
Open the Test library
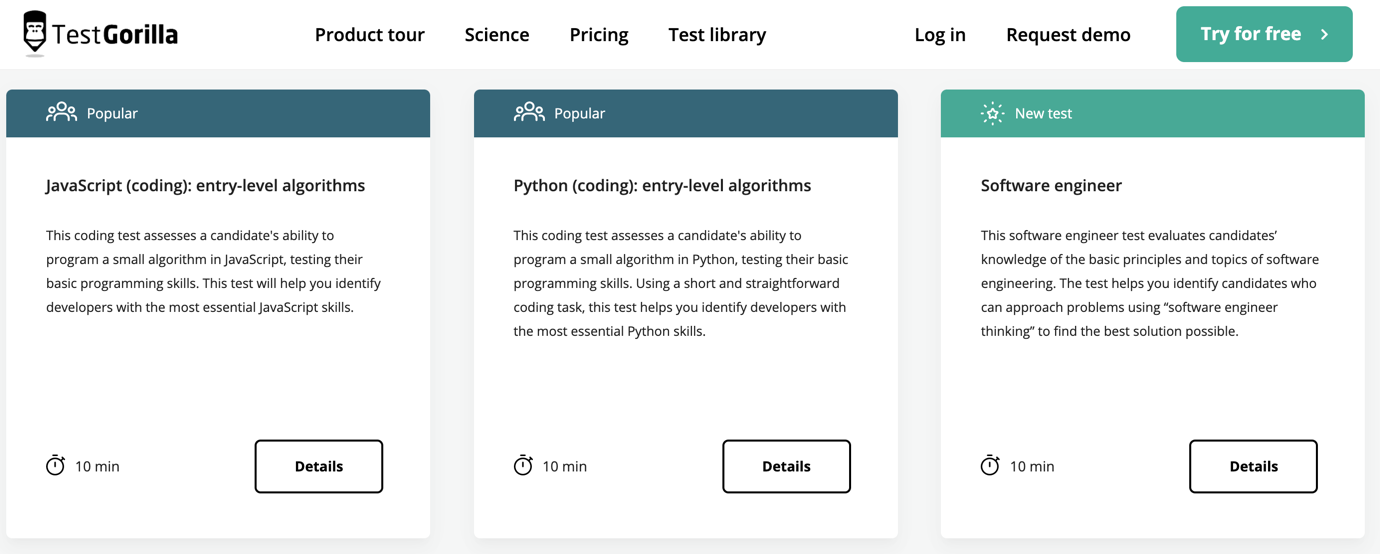tap(717, 34)
